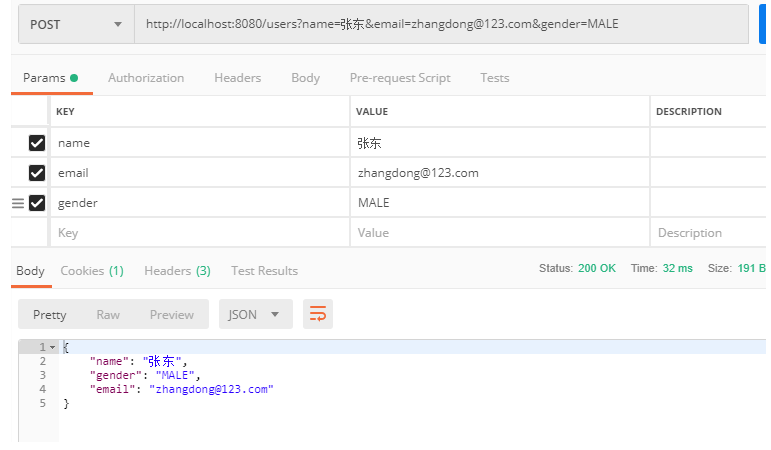Image resolution: width=771 pixels, height=450 pixels.
Task: Click the zhangdong@123.com value cell
Action: (x=500, y=173)
